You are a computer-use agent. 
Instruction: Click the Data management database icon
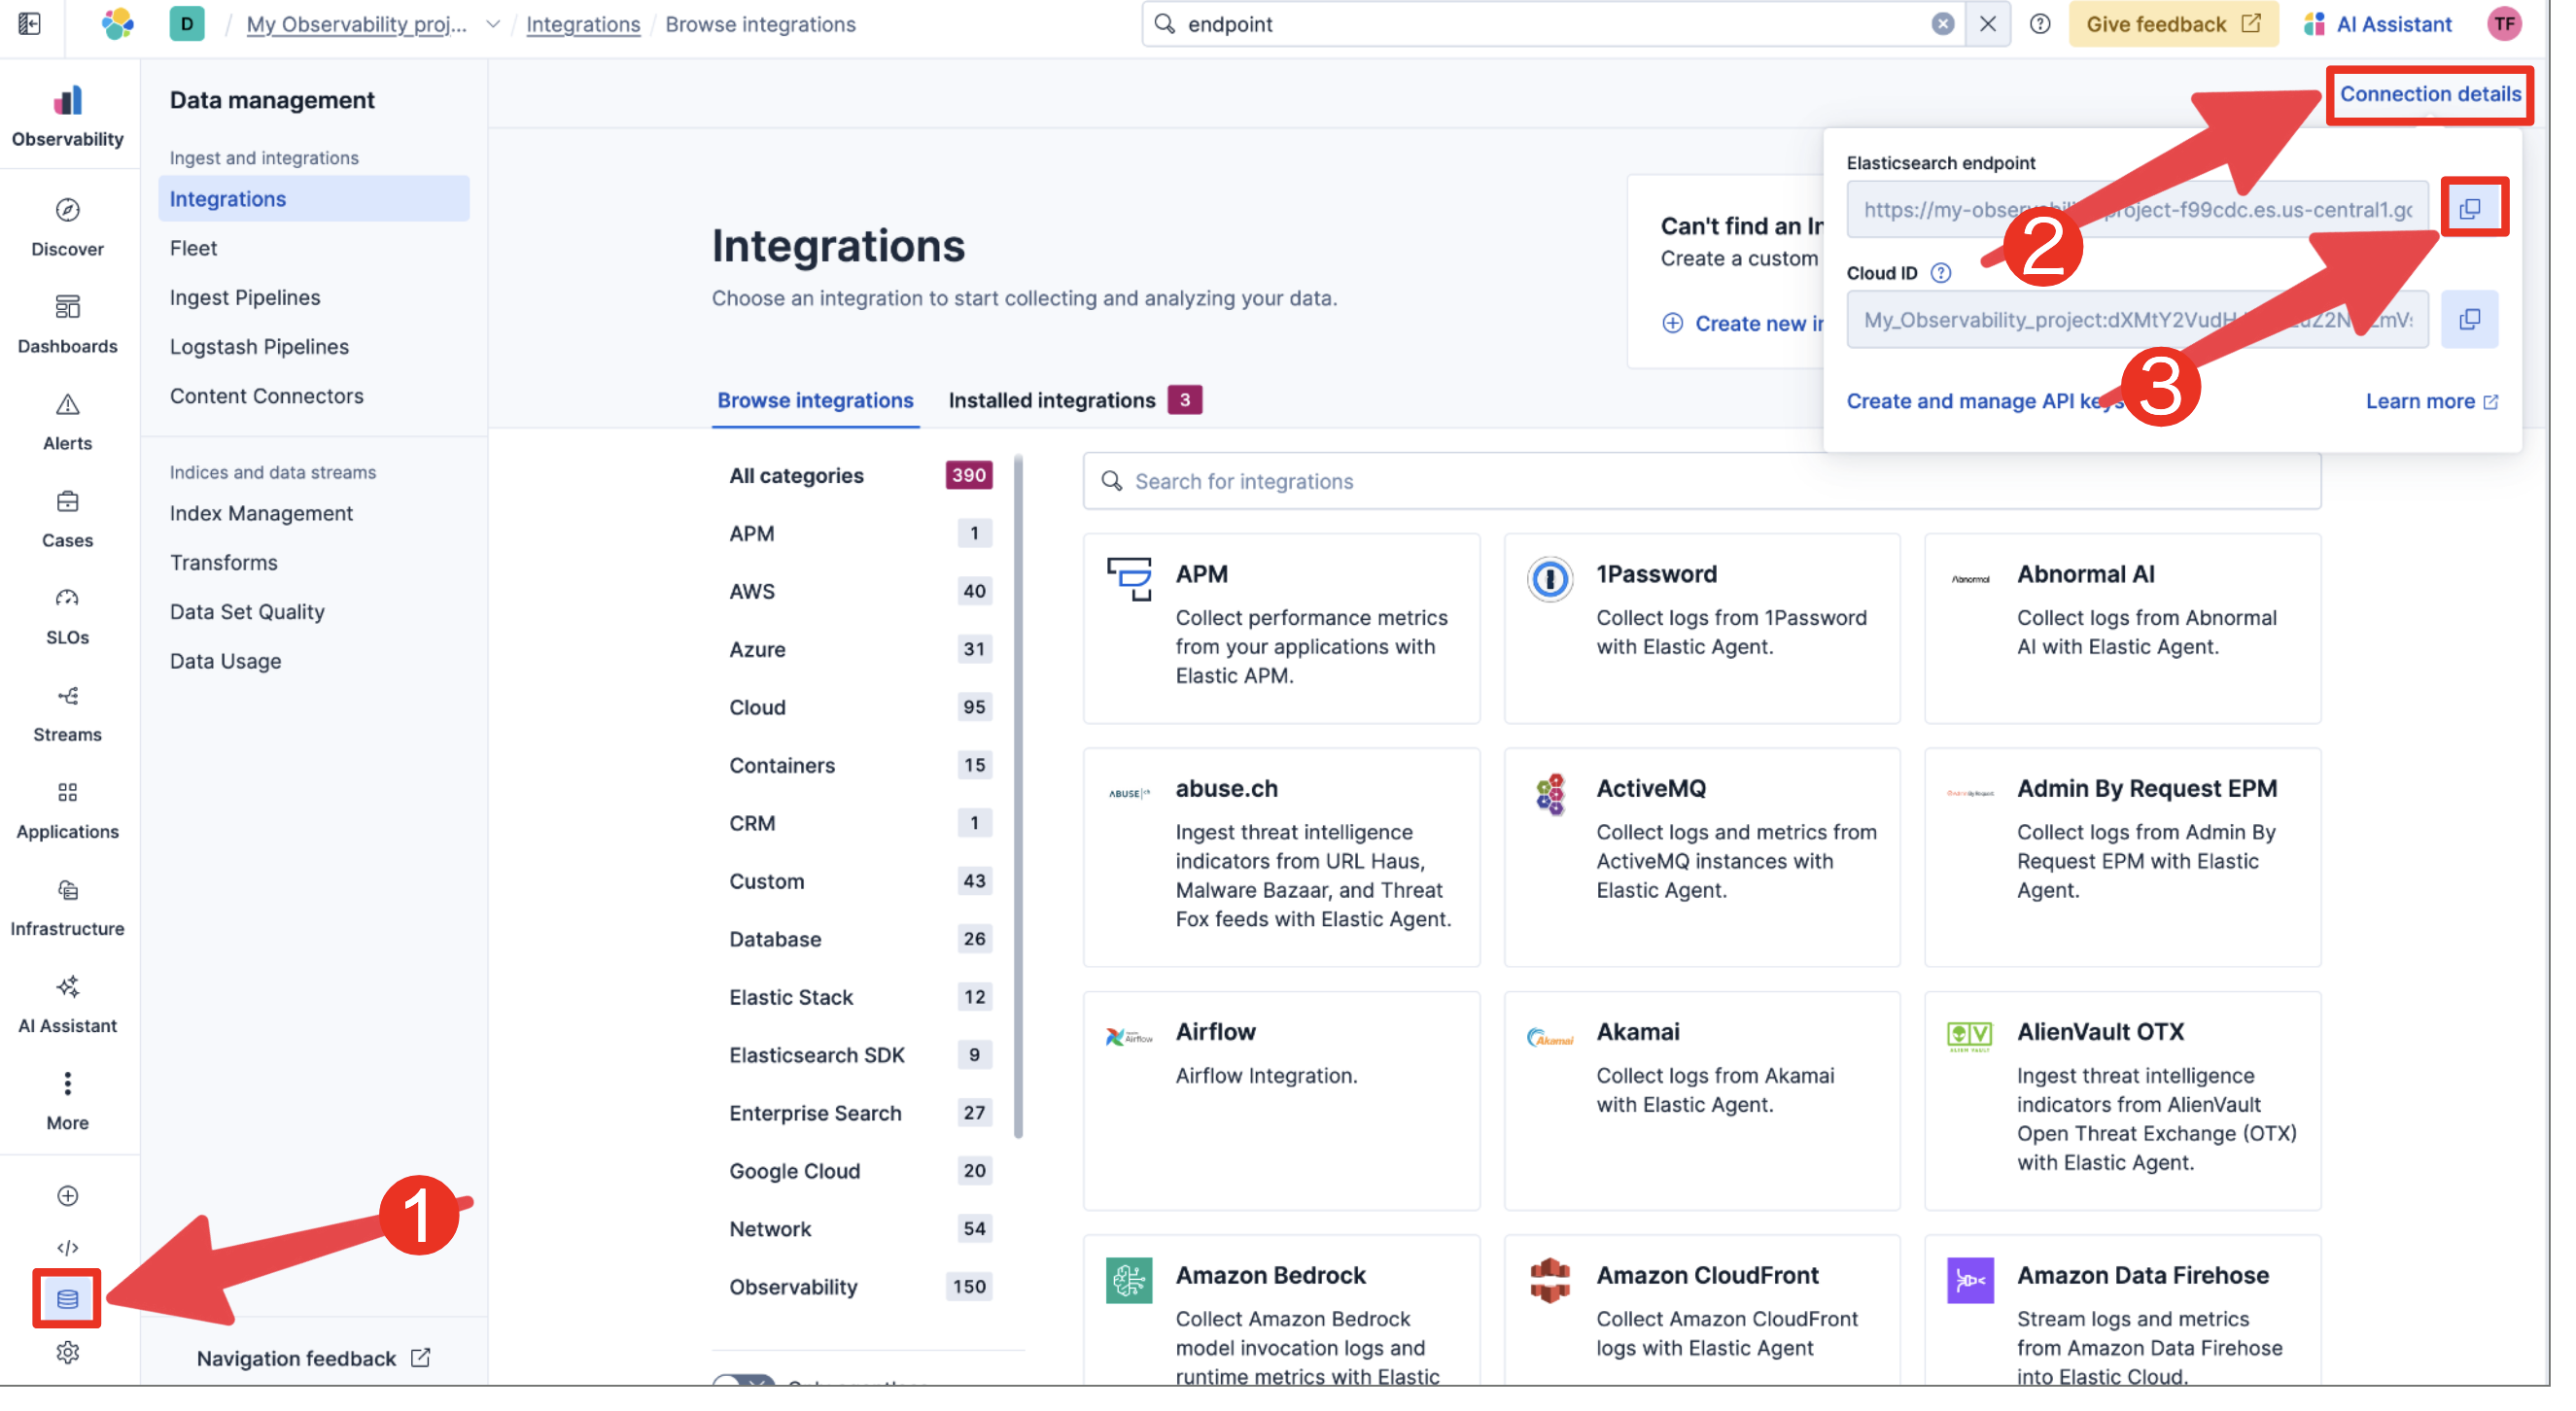coord(67,1297)
